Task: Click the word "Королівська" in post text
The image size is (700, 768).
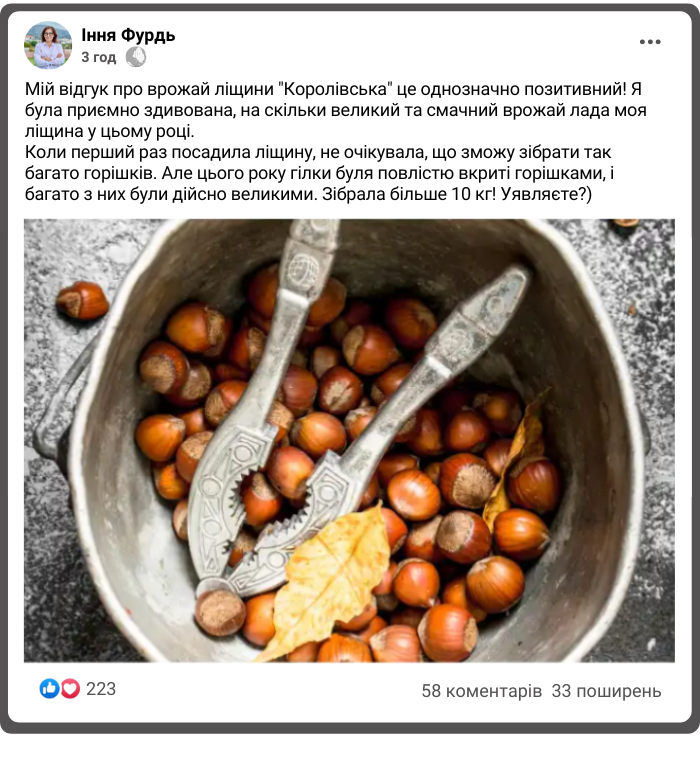Action: pyautogui.click(x=336, y=89)
